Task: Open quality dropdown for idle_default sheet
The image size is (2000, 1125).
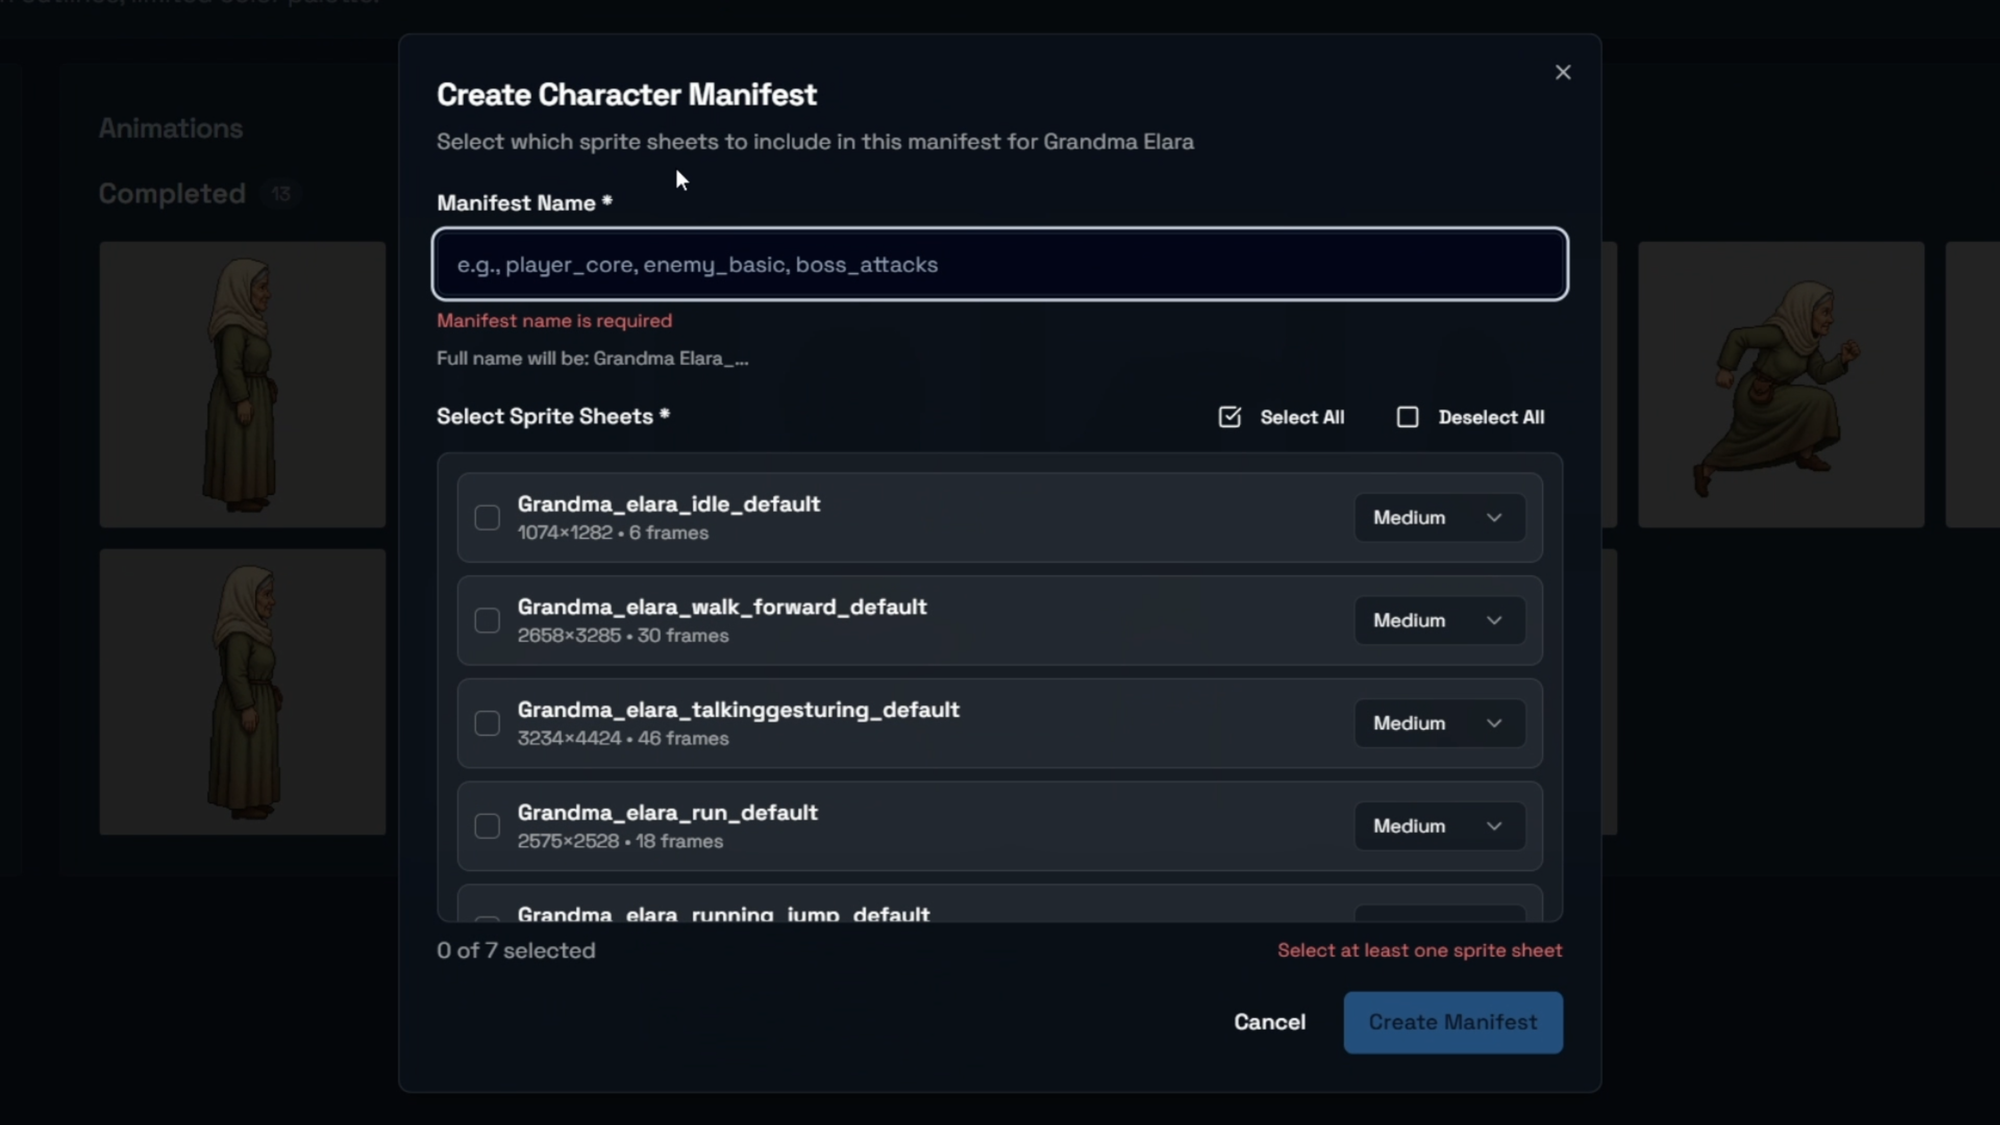Action: point(1438,518)
